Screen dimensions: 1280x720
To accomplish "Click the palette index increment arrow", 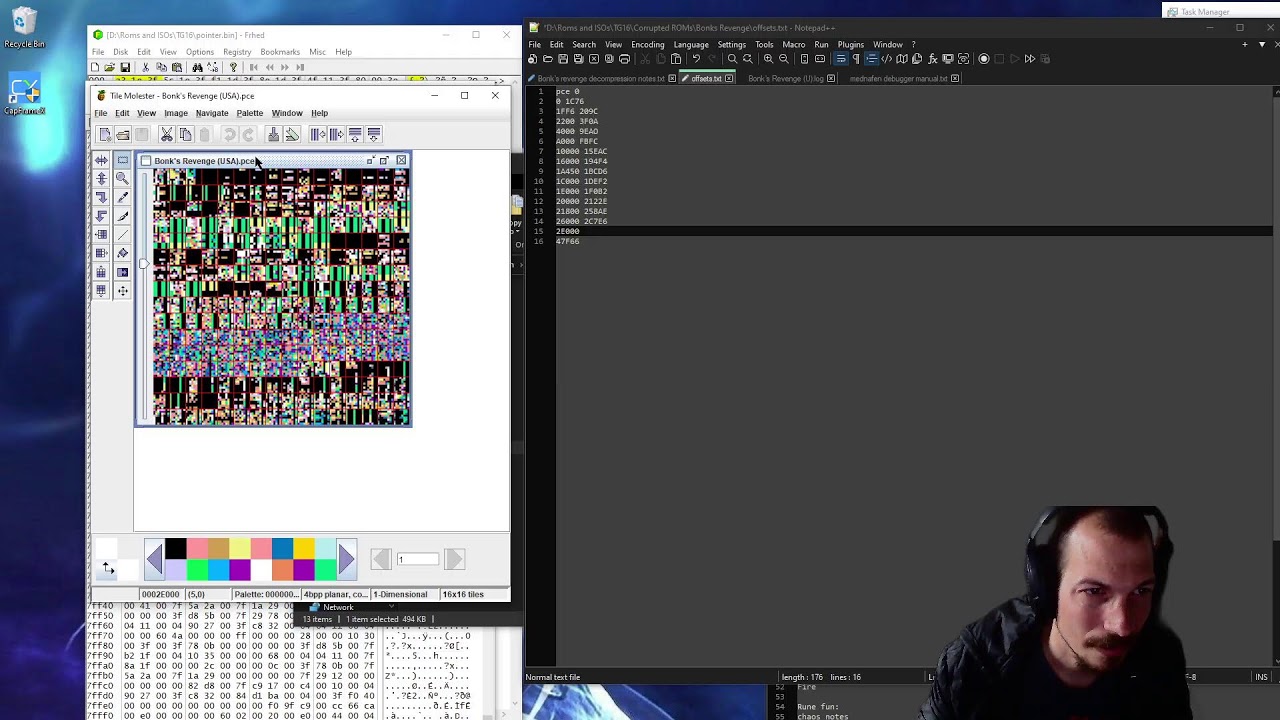I will point(454,559).
